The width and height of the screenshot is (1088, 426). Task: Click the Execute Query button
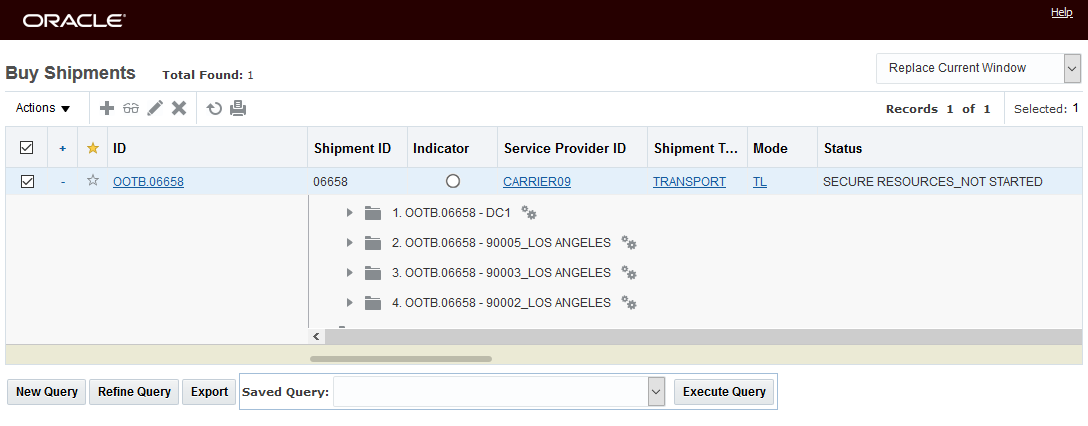724,392
